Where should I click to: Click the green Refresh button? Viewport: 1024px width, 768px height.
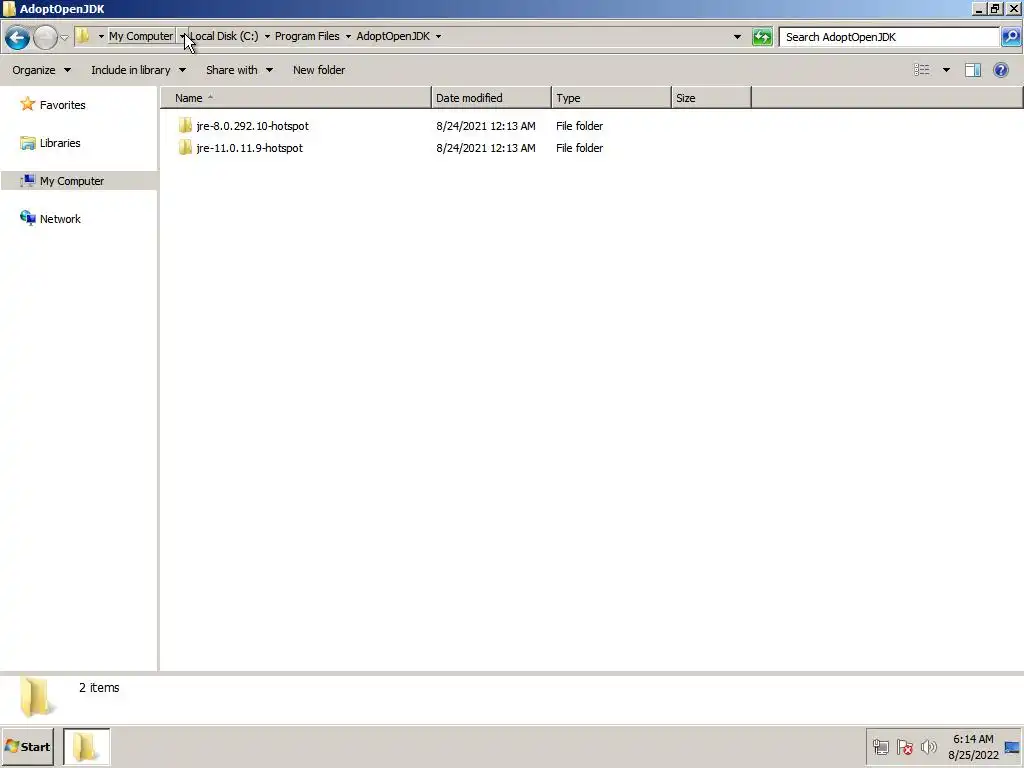pyautogui.click(x=761, y=37)
